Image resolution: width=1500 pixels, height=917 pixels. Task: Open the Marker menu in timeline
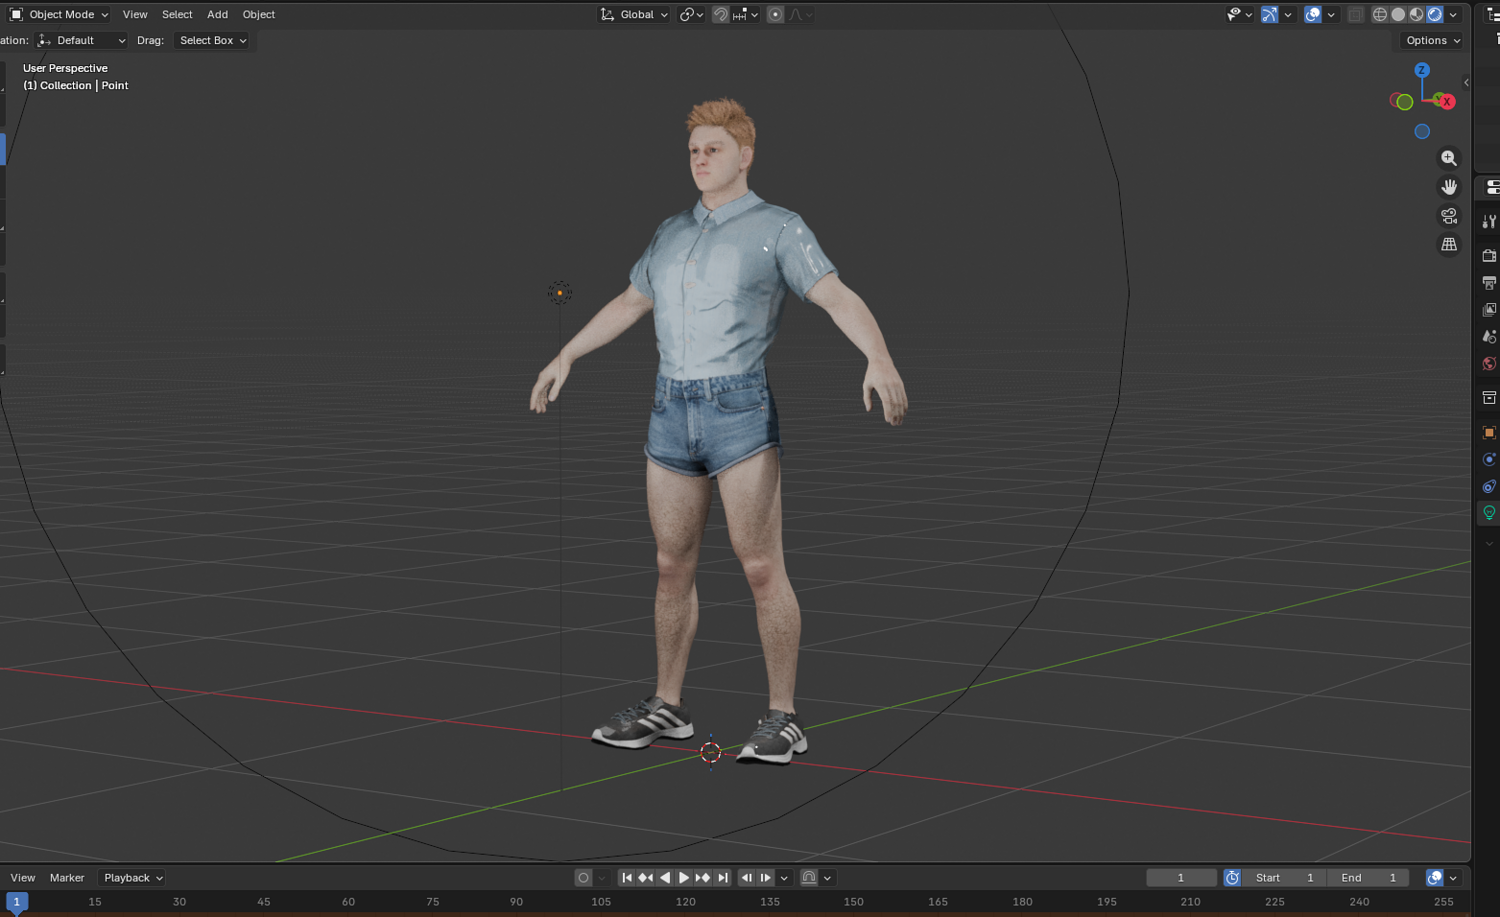tap(67, 877)
